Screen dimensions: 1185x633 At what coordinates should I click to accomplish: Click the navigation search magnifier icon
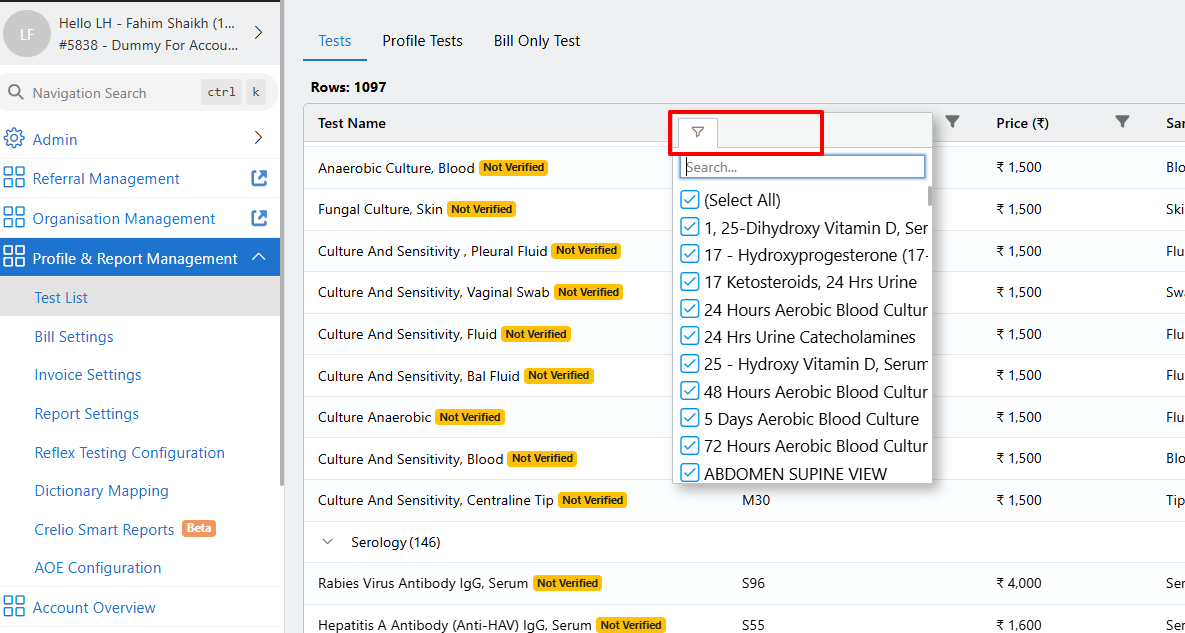pos(16,93)
